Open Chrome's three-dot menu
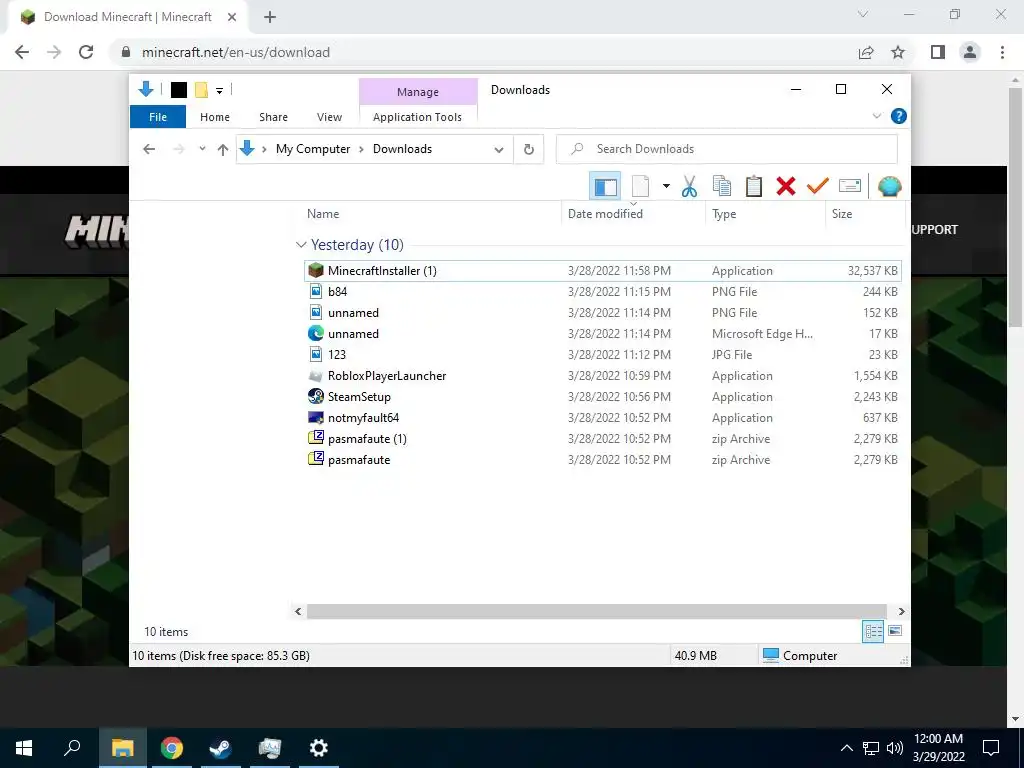The image size is (1024, 768). pos(1002,52)
